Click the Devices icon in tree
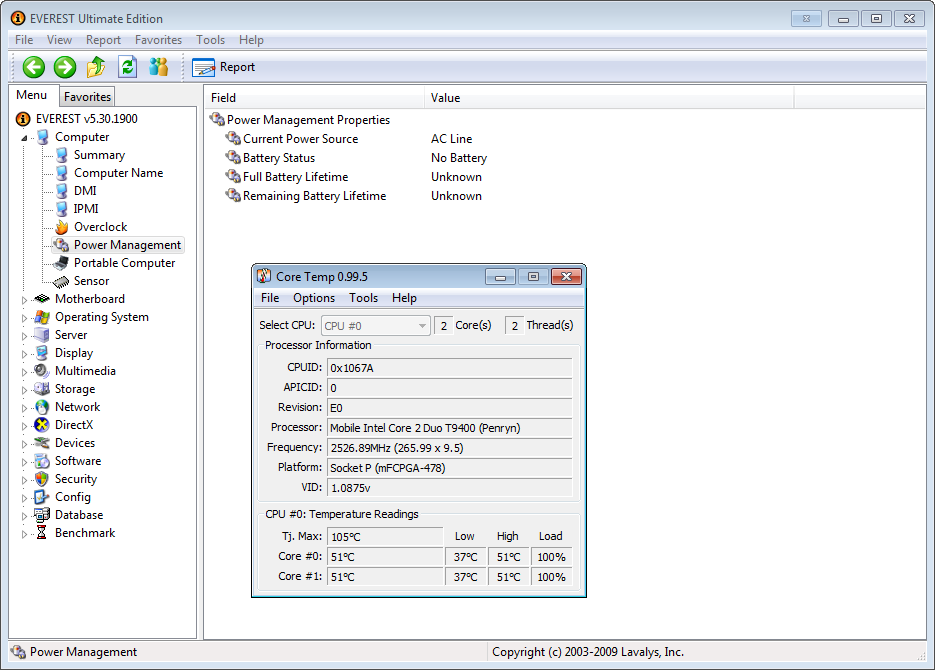This screenshot has height=670, width=935. [42, 443]
